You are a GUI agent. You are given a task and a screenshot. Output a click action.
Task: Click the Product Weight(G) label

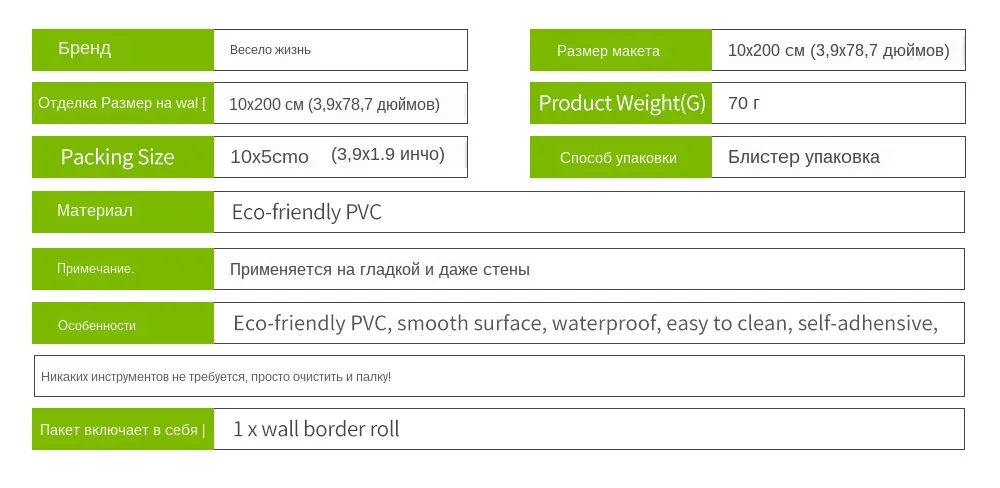[x=620, y=103]
